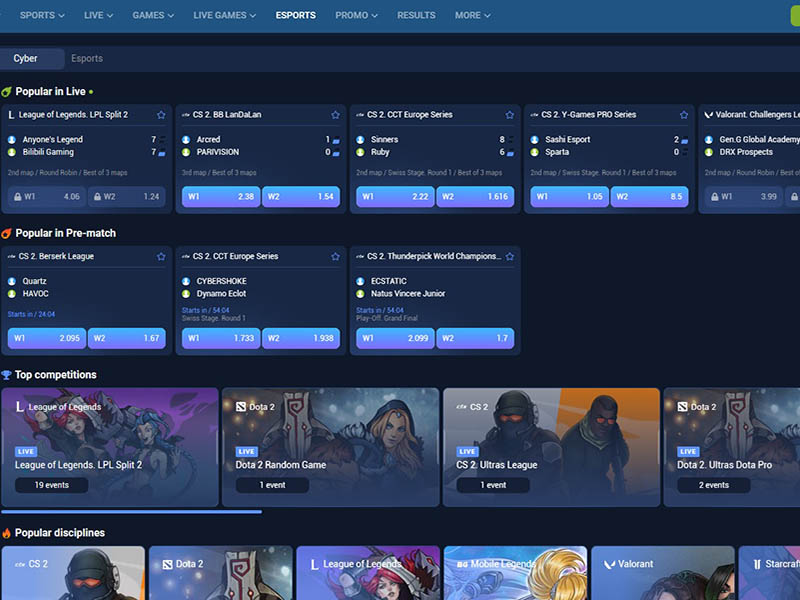This screenshot has height=600, width=800.
Task: Open the LIVE GAMES dropdown
Action: point(224,15)
